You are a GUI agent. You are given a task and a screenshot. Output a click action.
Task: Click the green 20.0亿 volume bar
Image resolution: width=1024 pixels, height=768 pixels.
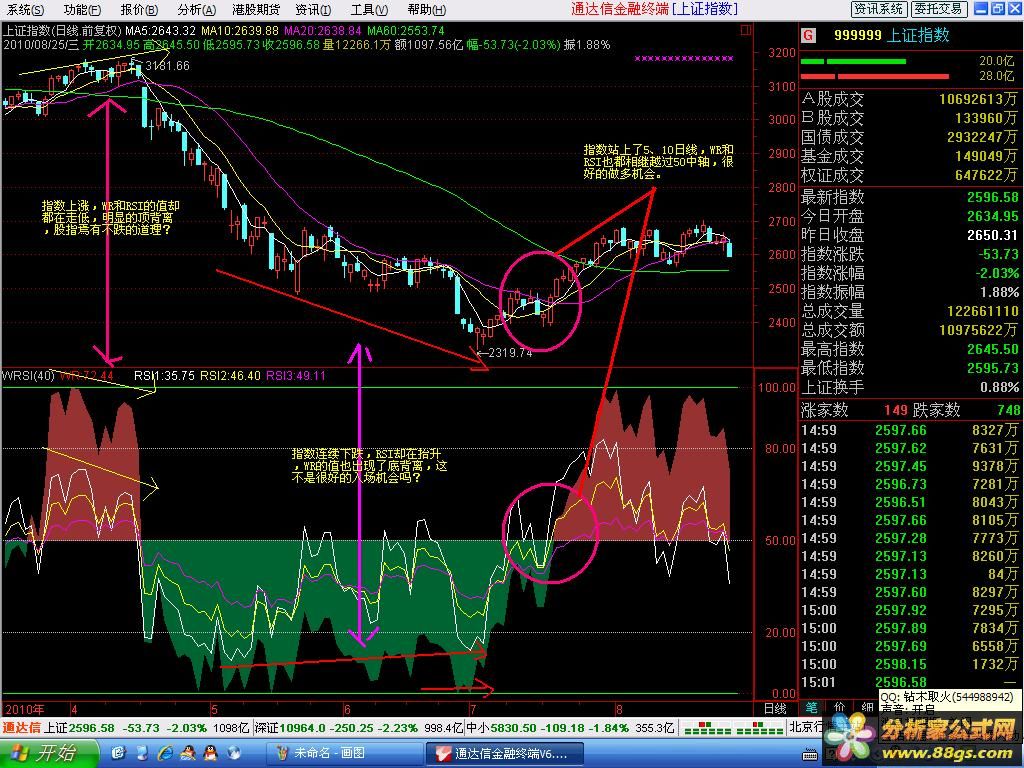pos(853,61)
